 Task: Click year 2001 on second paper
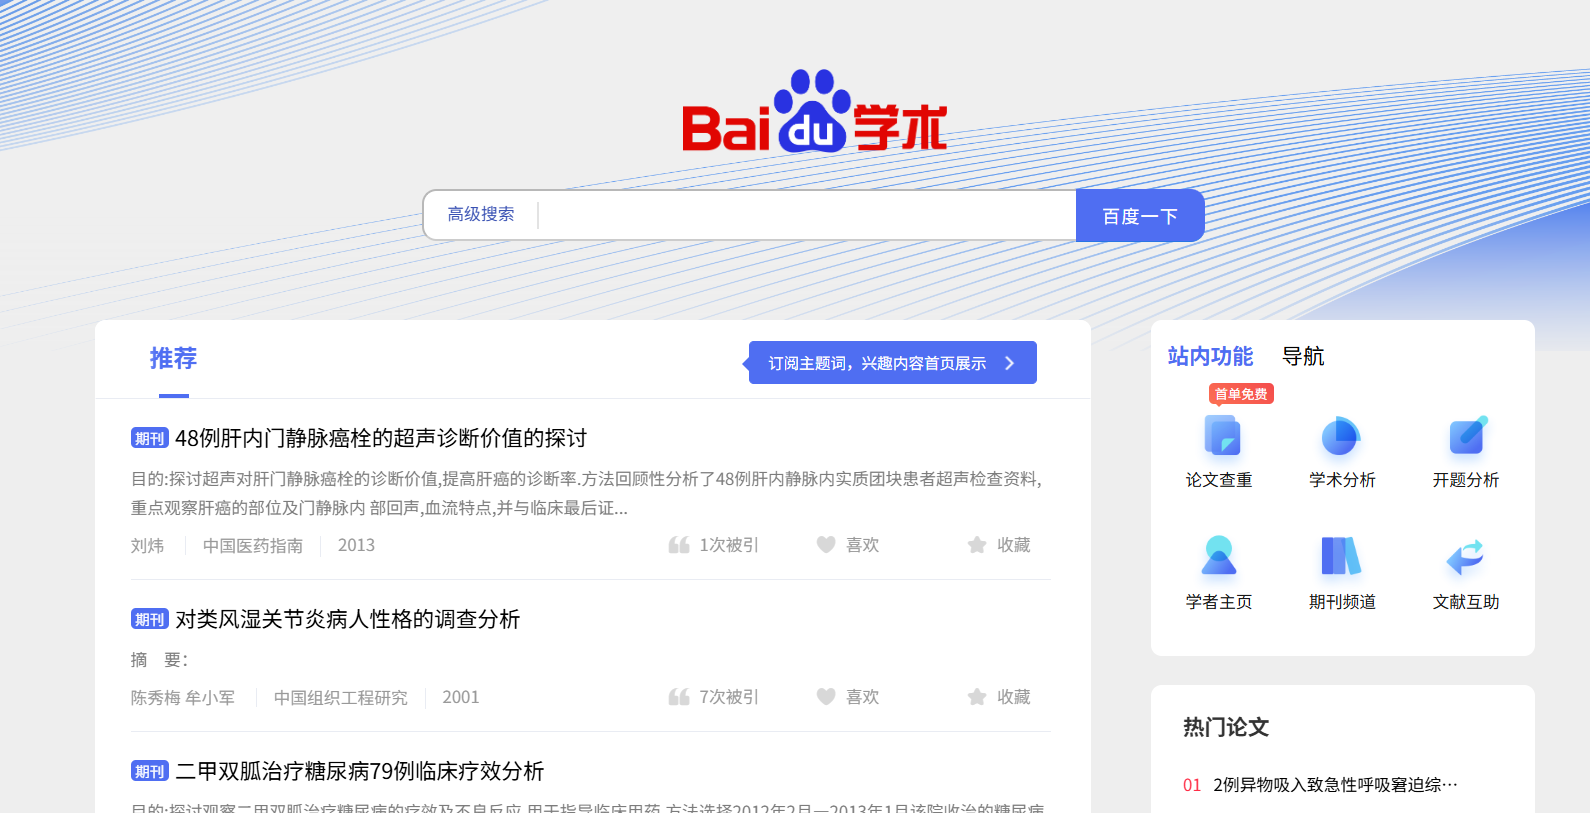click(x=461, y=697)
